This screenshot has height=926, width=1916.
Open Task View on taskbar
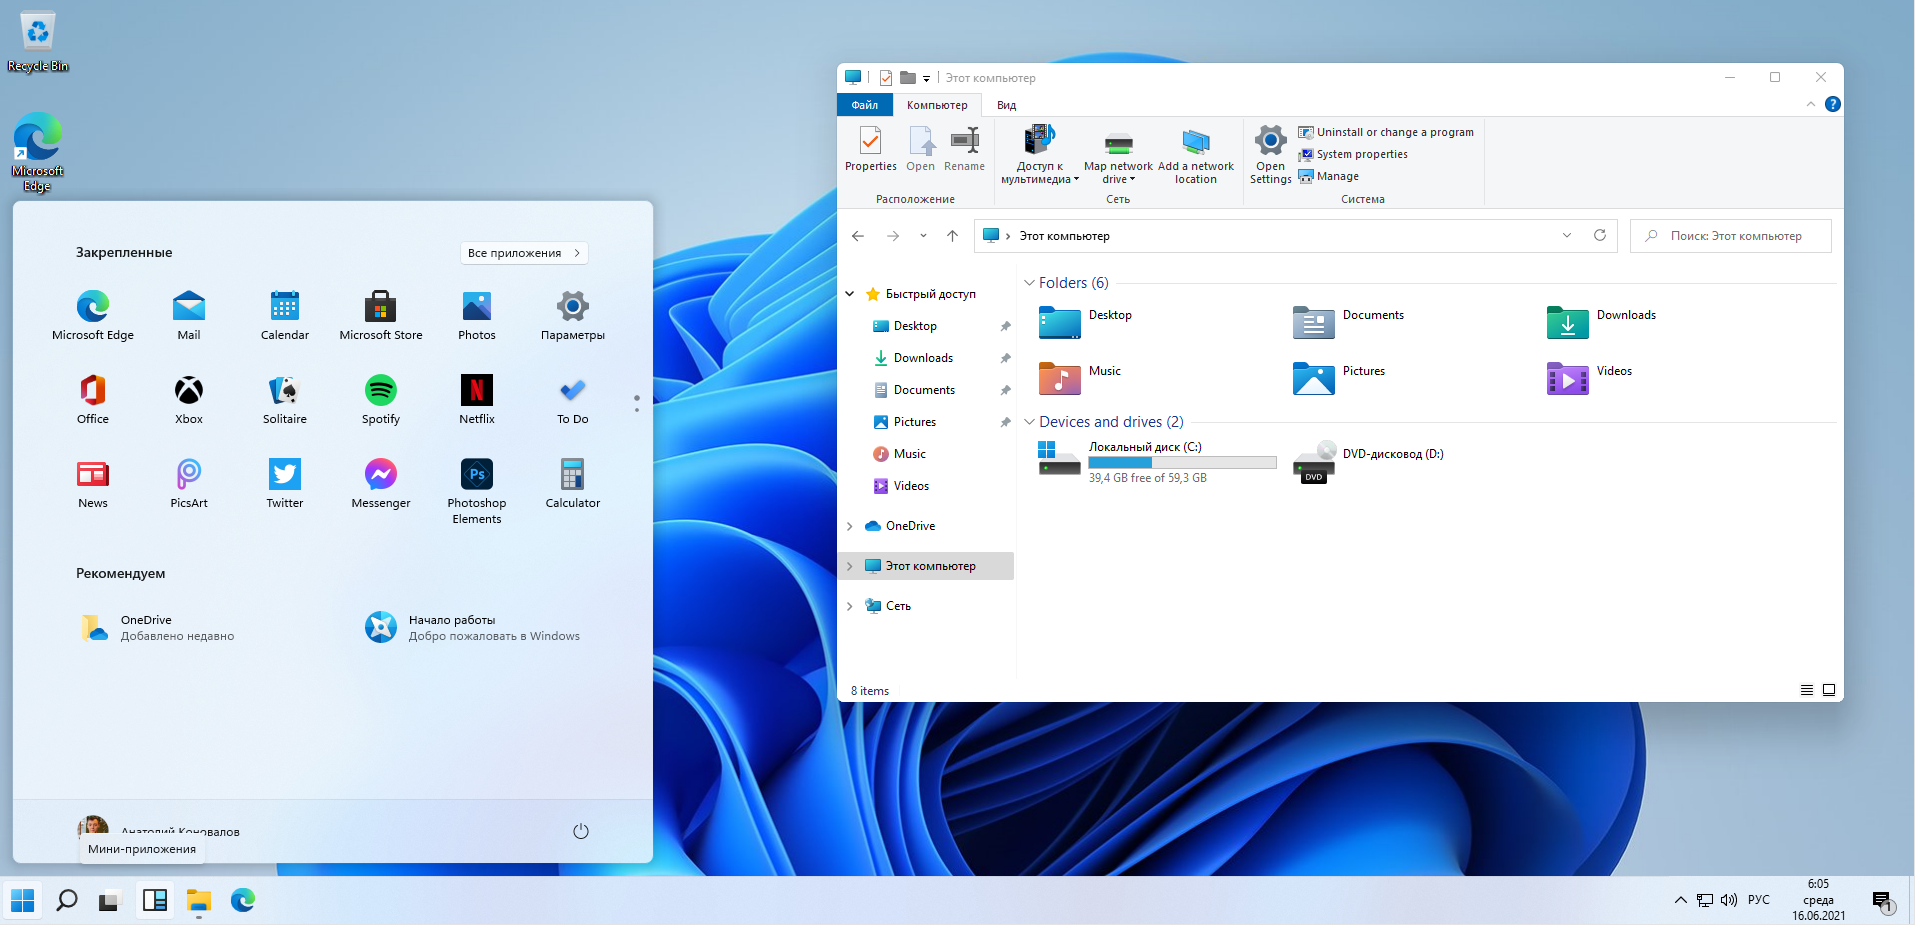[109, 900]
